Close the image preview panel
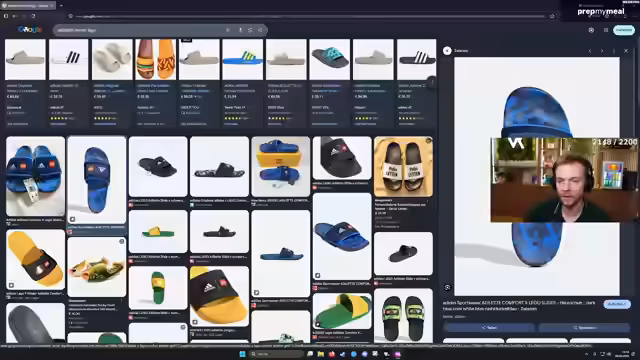Screen dimensions: 640x360 (626, 51)
